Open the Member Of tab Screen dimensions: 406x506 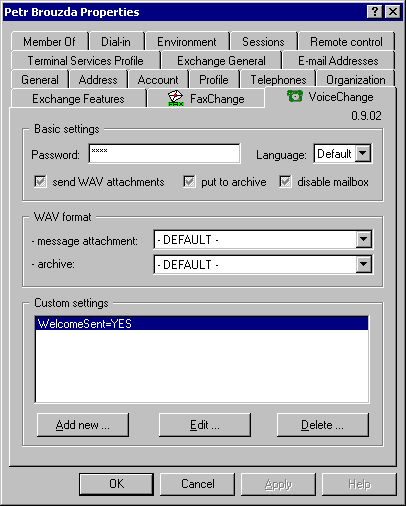click(49, 42)
